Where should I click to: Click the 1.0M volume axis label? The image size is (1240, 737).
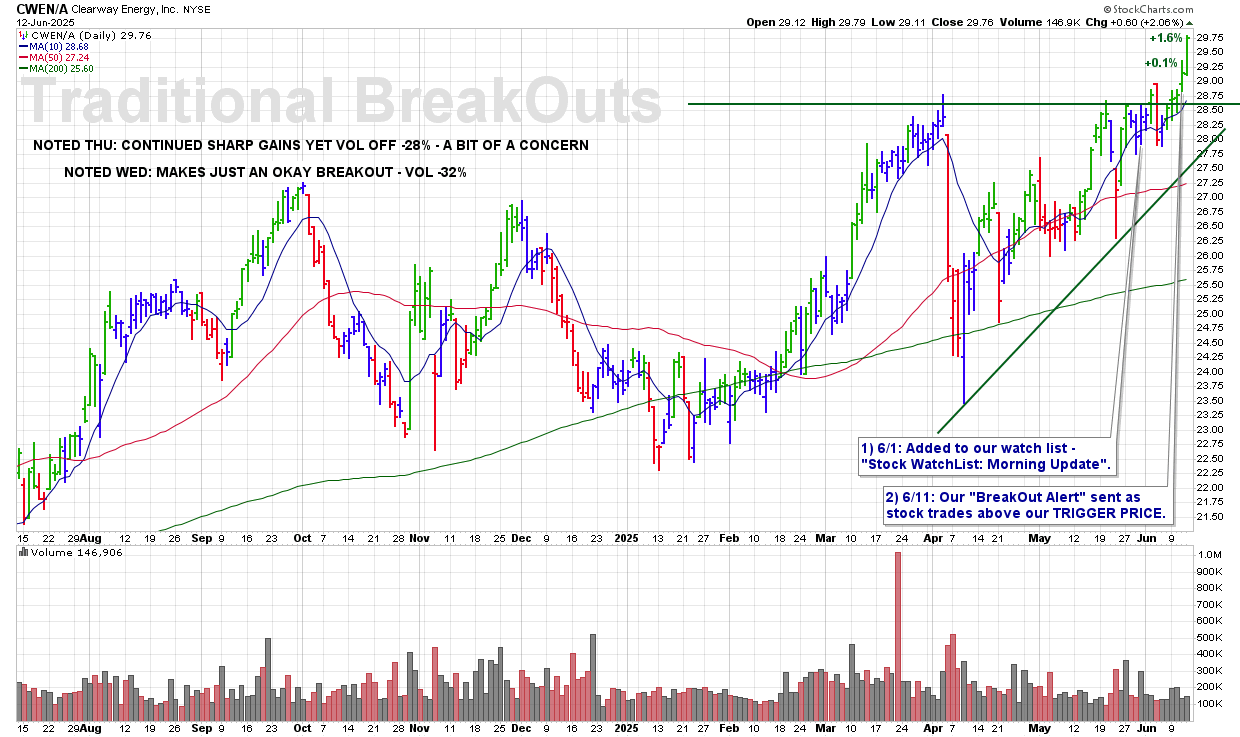pyautogui.click(x=1206, y=555)
